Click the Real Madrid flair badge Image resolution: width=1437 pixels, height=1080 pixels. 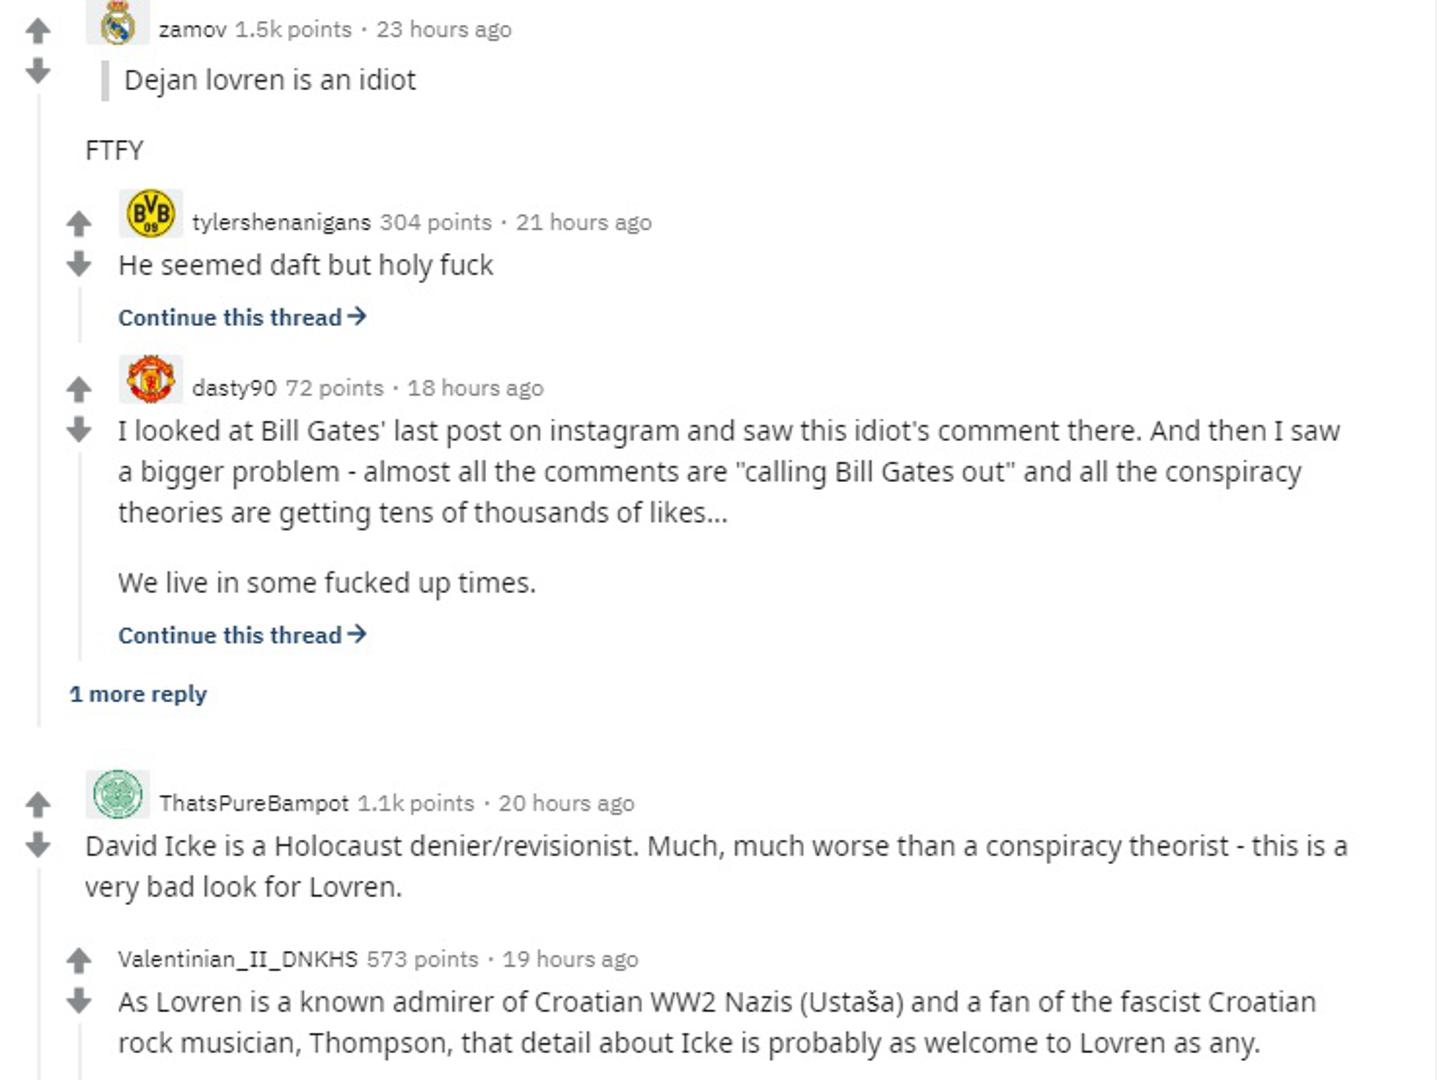click(x=118, y=23)
